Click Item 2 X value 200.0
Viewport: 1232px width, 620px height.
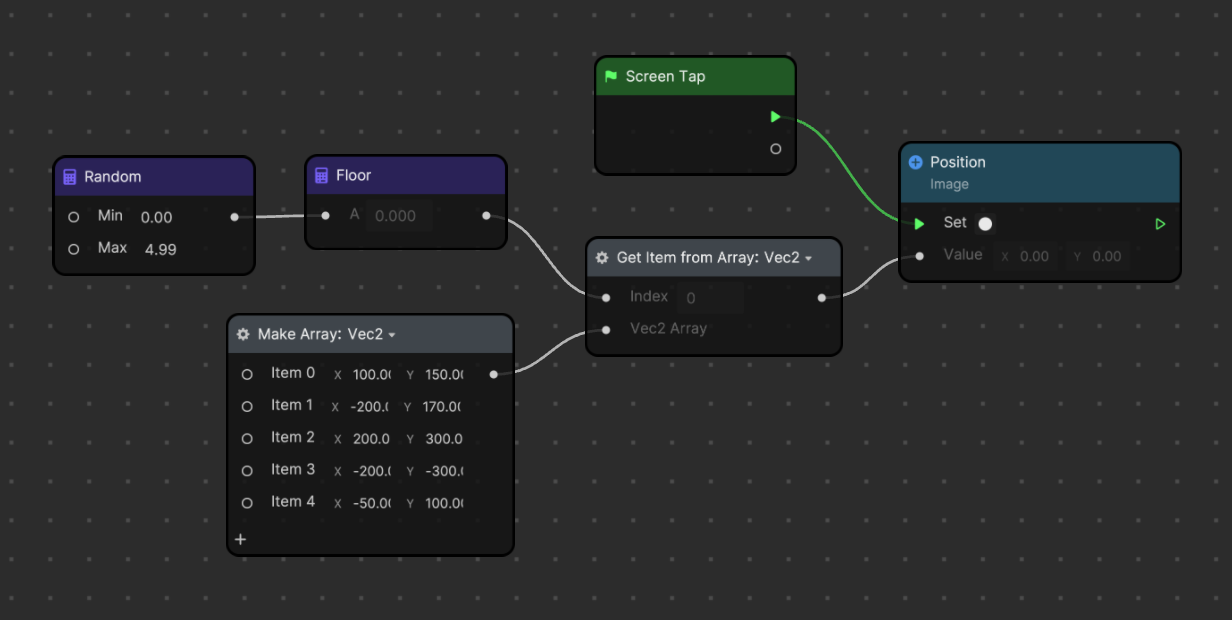[x=371, y=439]
